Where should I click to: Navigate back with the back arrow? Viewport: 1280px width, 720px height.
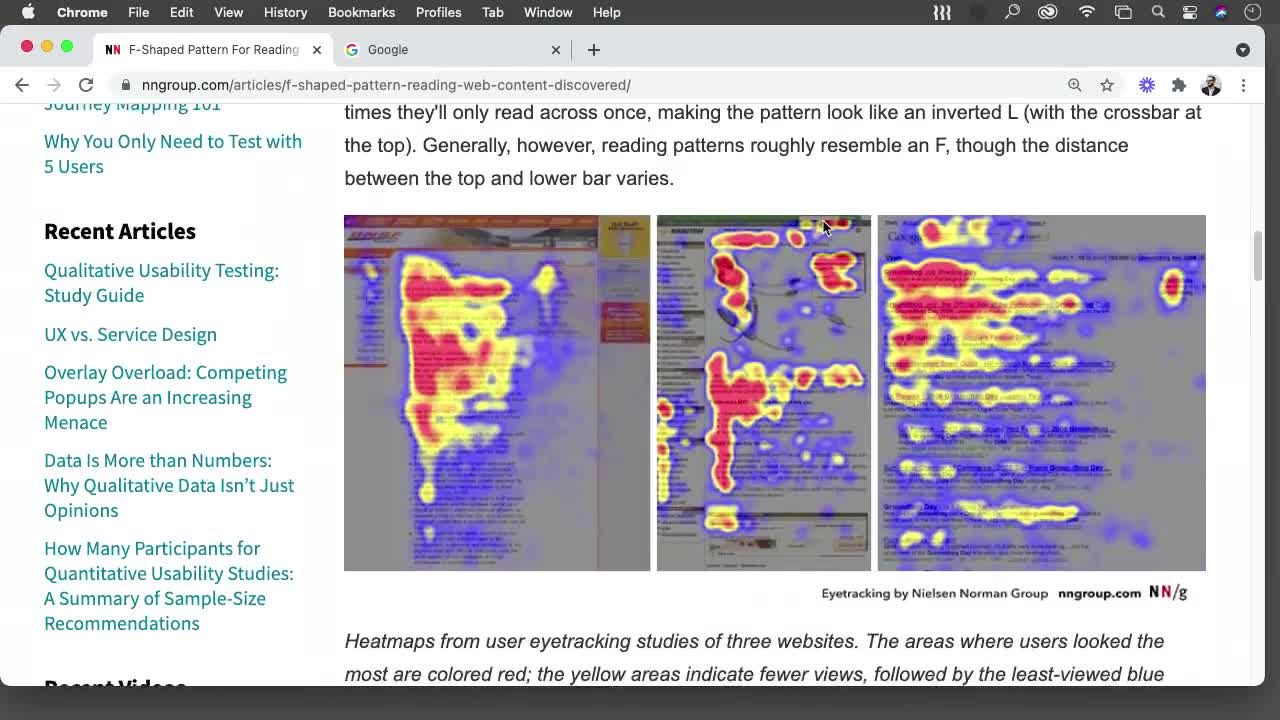(22, 85)
